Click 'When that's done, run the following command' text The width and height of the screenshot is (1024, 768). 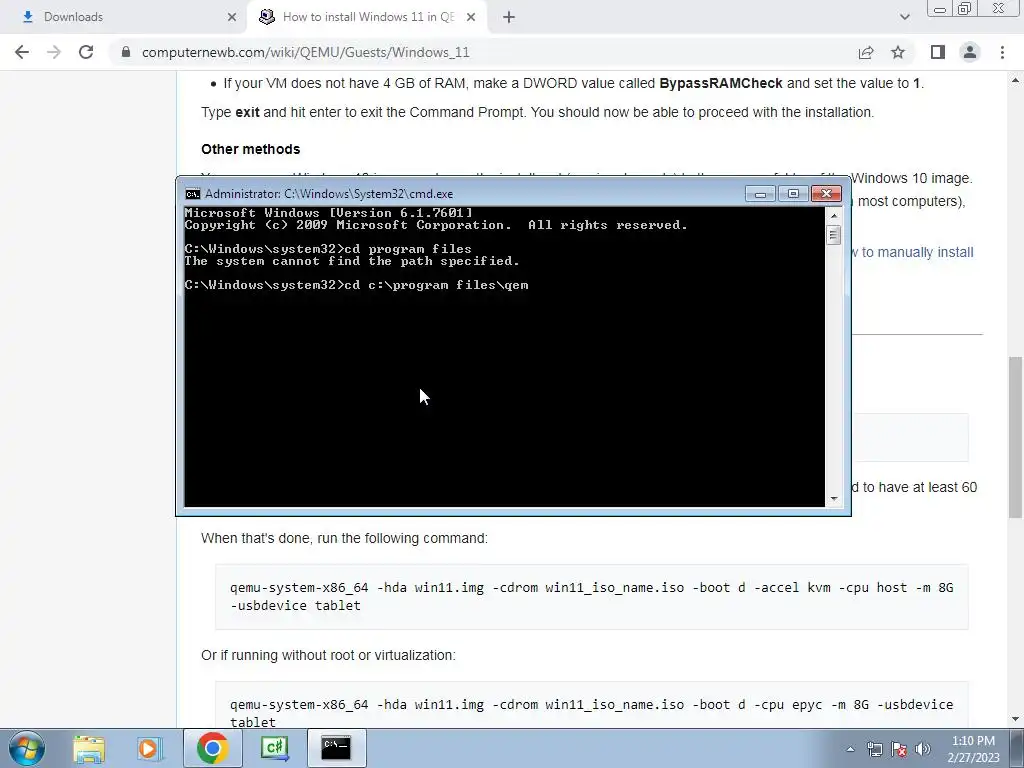click(344, 538)
